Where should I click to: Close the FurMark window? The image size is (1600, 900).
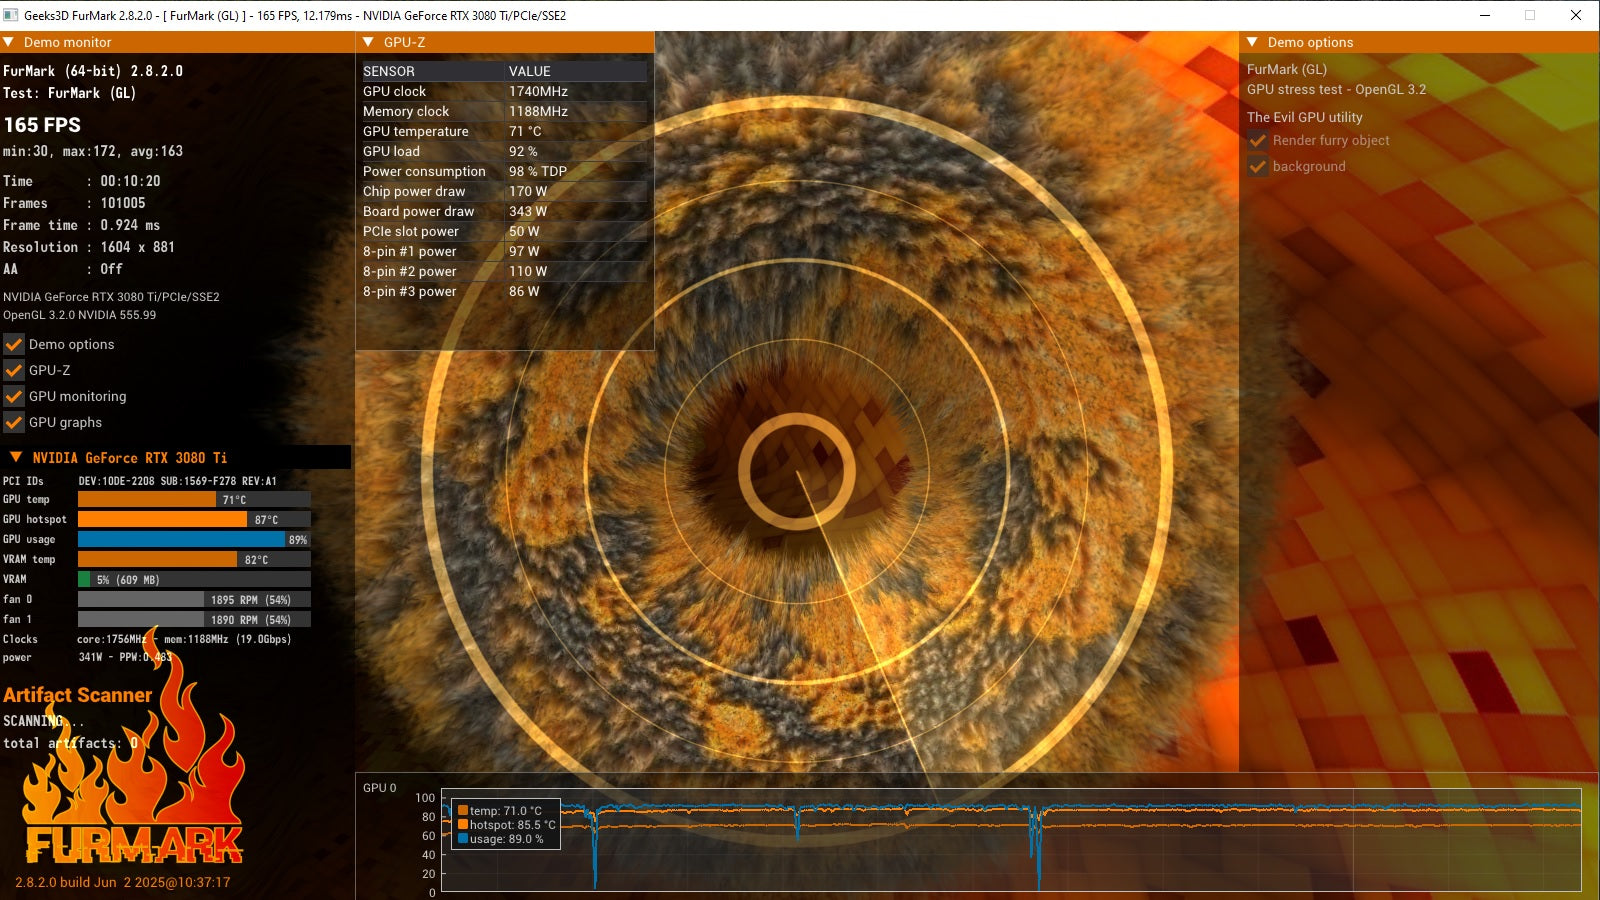[1576, 15]
